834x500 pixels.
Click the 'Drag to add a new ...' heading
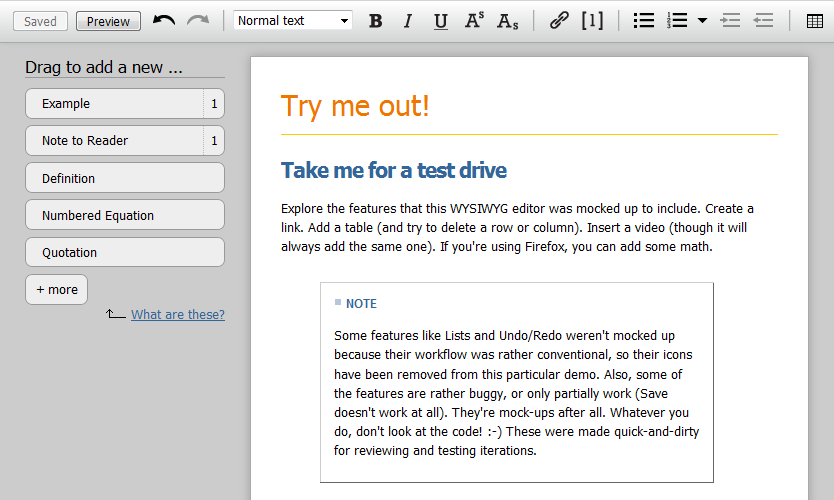coord(104,68)
